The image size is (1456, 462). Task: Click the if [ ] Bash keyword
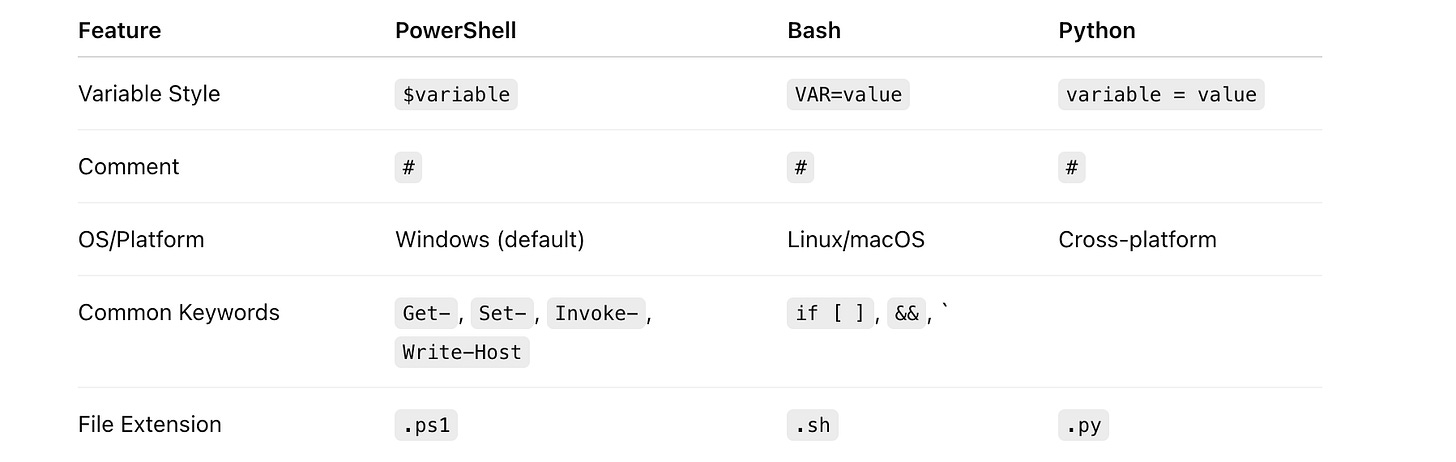pyautogui.click(x=830, y=313)
